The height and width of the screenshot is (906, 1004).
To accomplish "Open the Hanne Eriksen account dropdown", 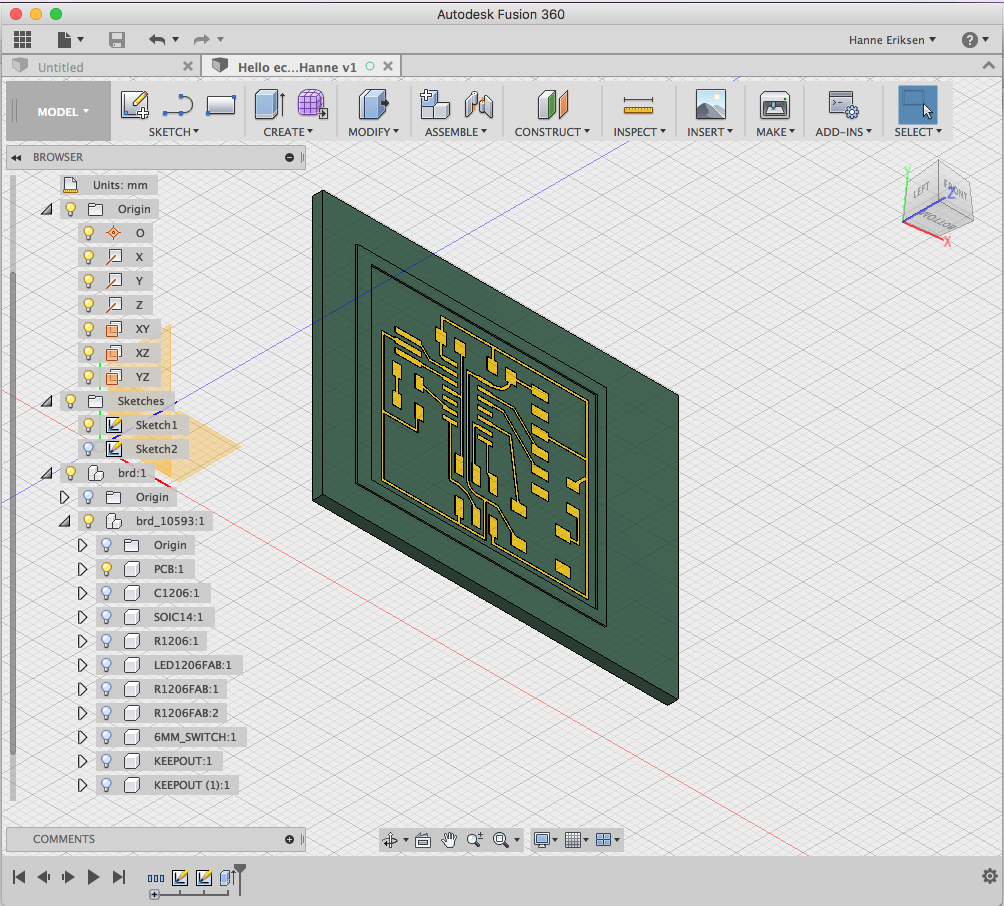I will 892,40.
